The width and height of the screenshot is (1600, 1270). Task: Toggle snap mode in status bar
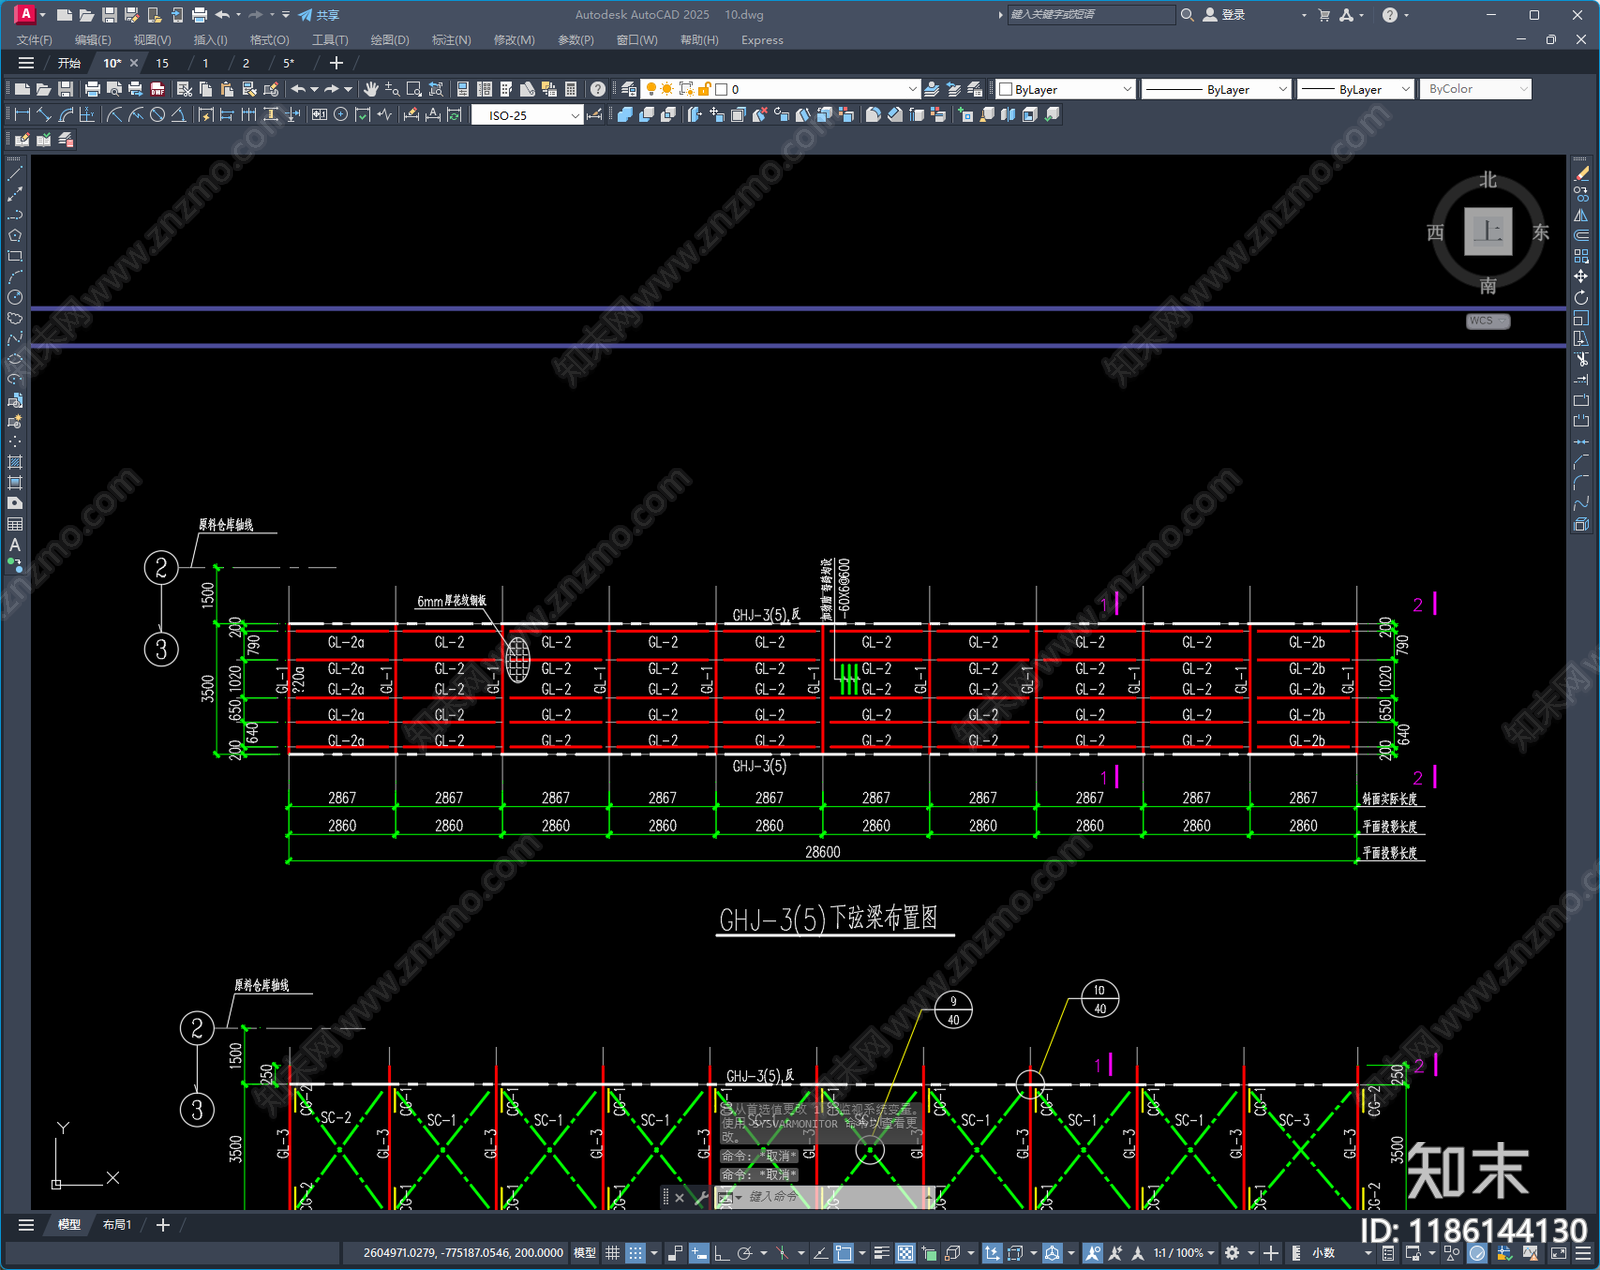point(635,1253)
